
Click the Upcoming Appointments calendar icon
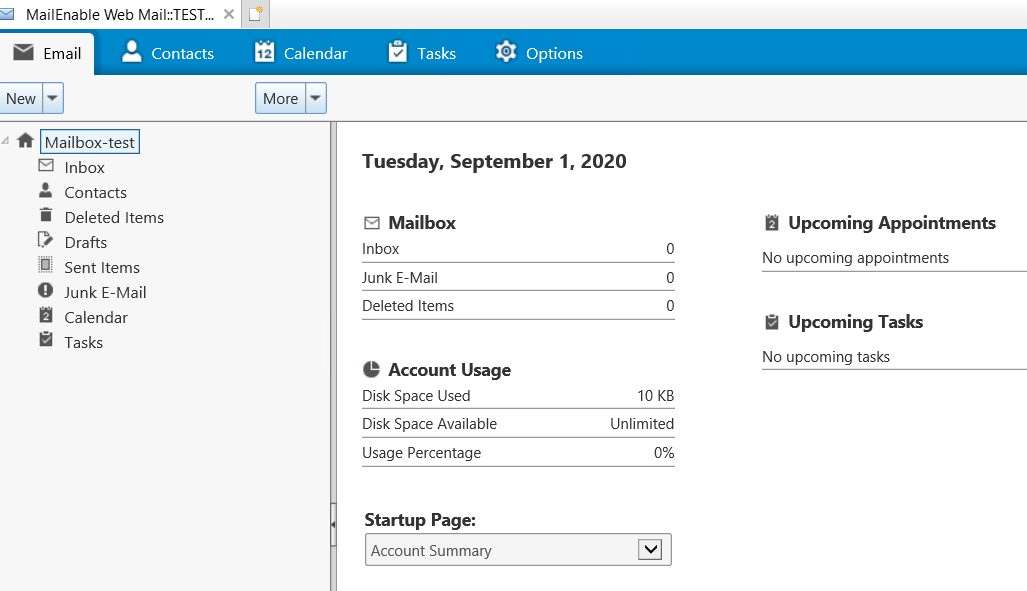pyautogui.click(x=772, y=223)
